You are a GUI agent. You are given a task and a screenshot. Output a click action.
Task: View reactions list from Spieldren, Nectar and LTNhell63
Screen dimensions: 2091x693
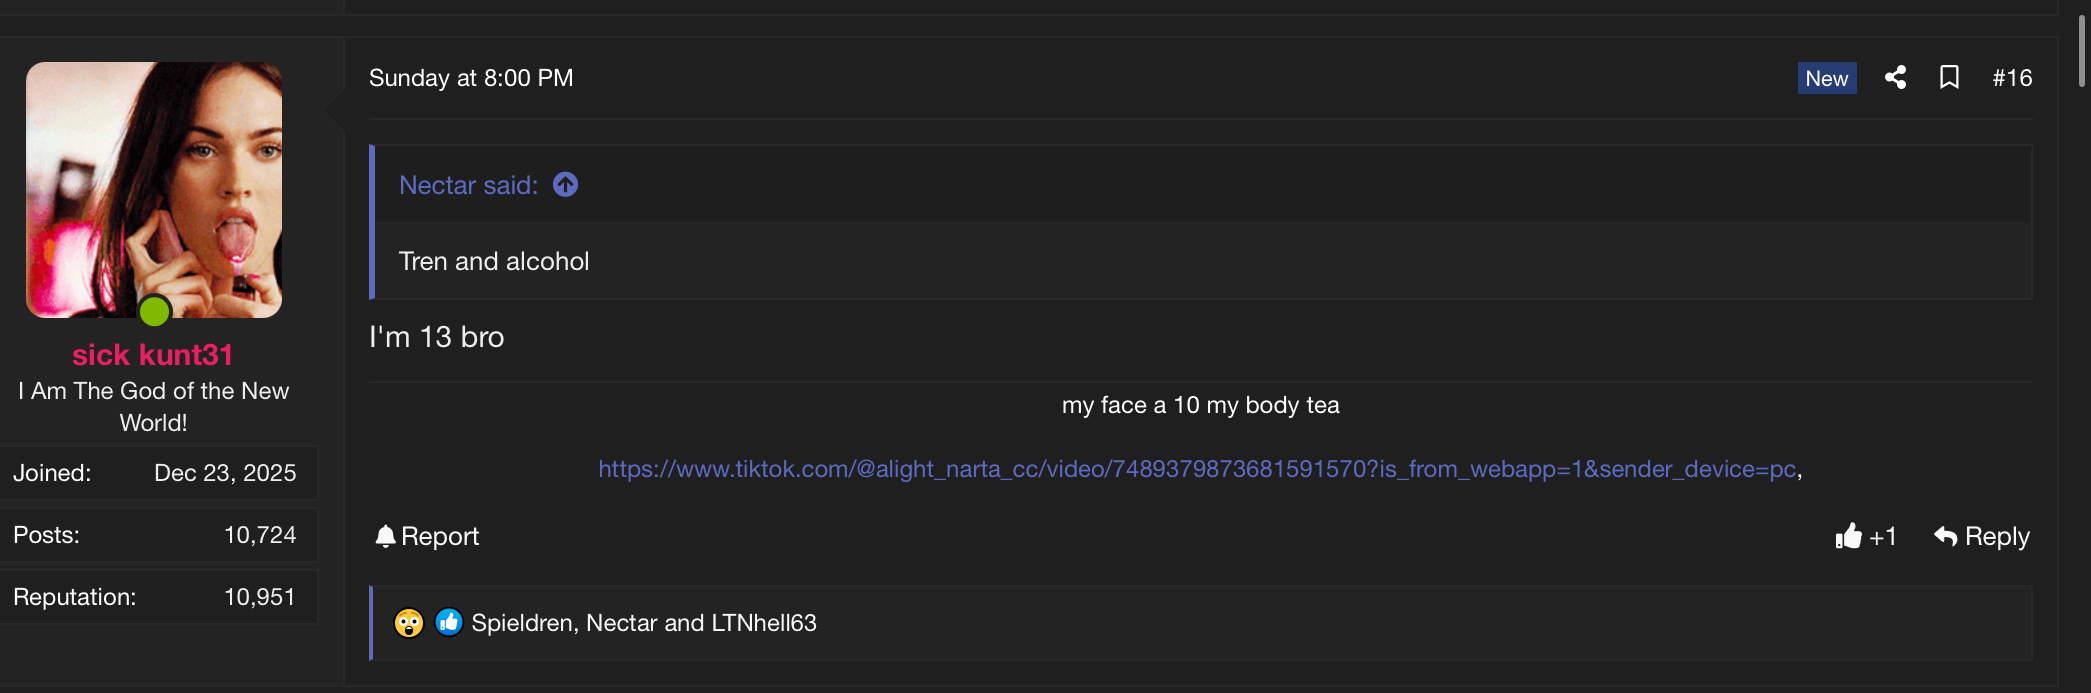644,623
